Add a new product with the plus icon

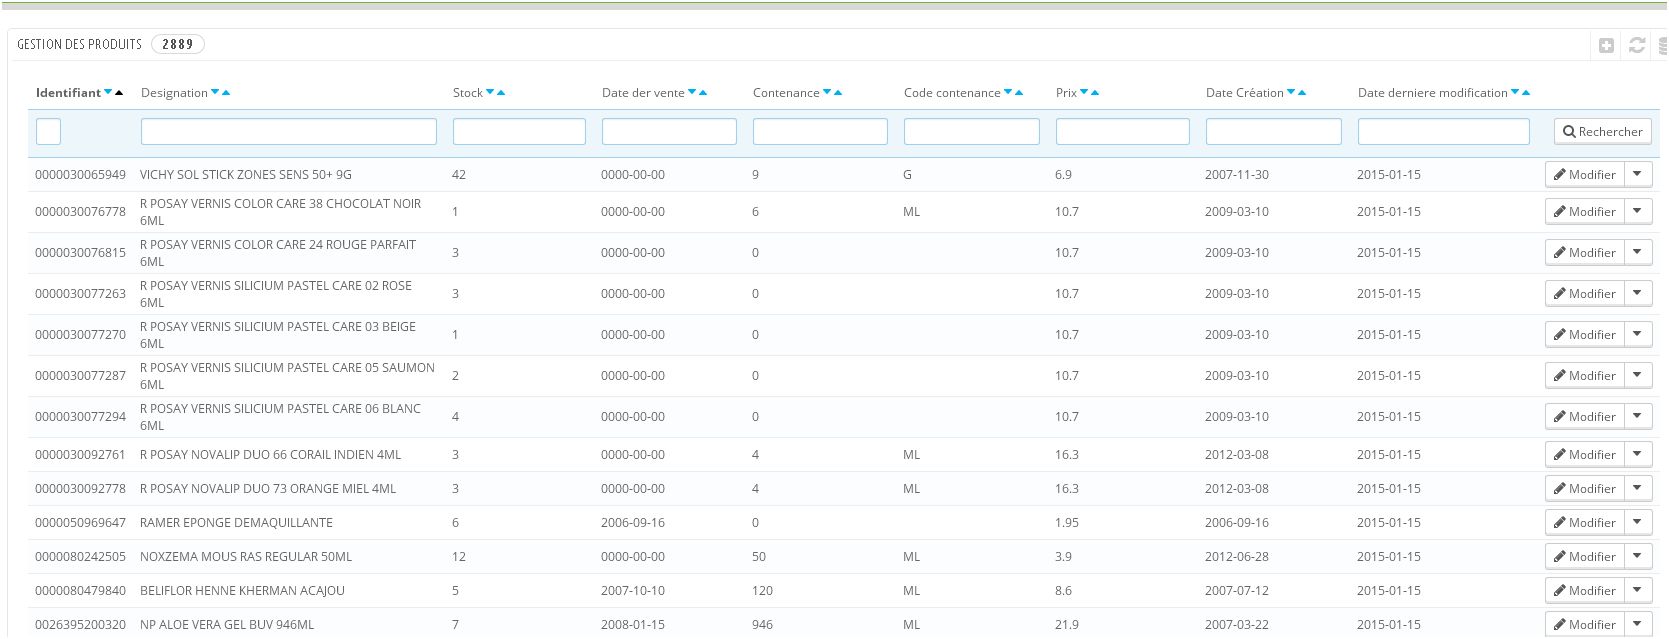coord(1606,45)
